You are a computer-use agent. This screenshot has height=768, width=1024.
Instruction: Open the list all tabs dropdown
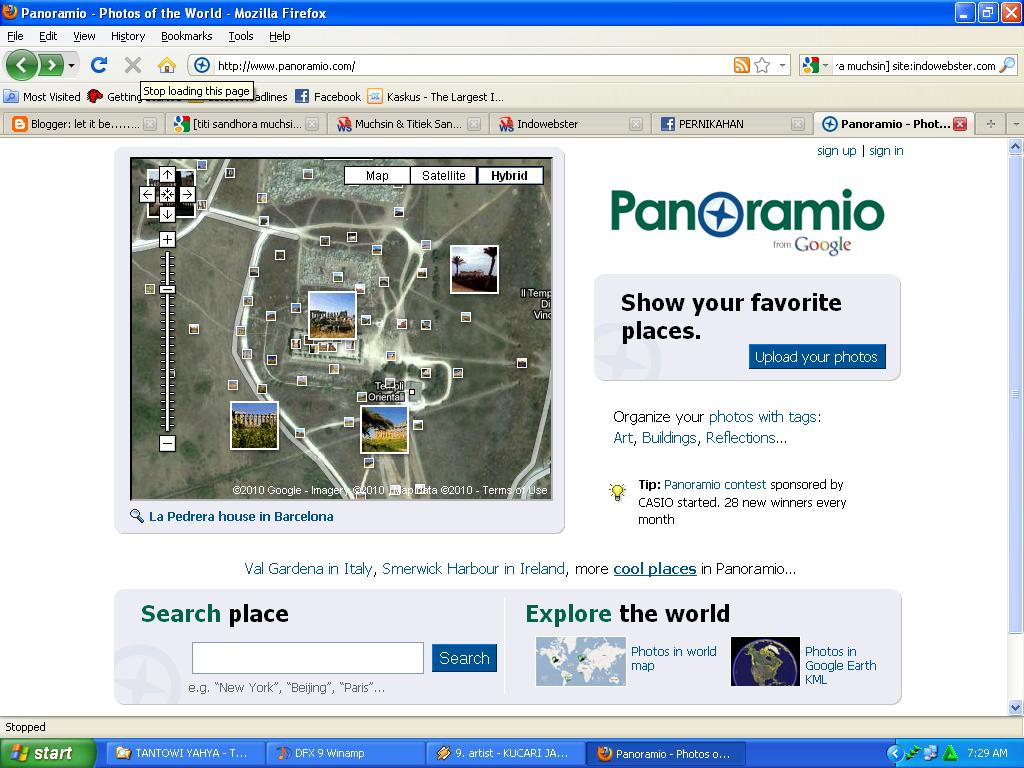point(1015,123)
